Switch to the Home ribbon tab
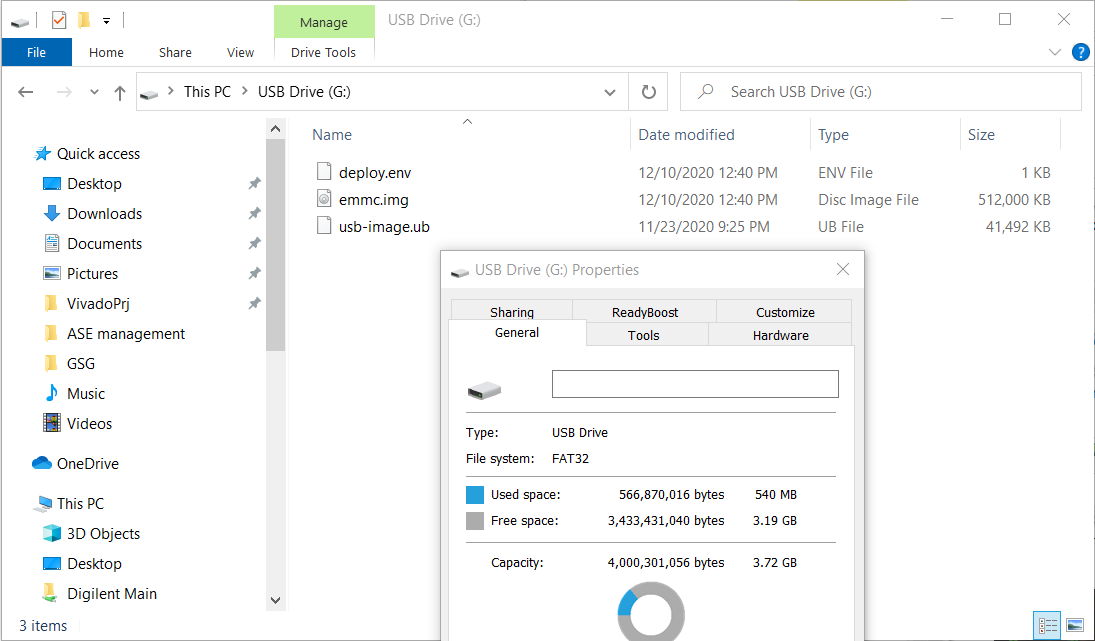The image size is (1095, 641). point(106,52)
